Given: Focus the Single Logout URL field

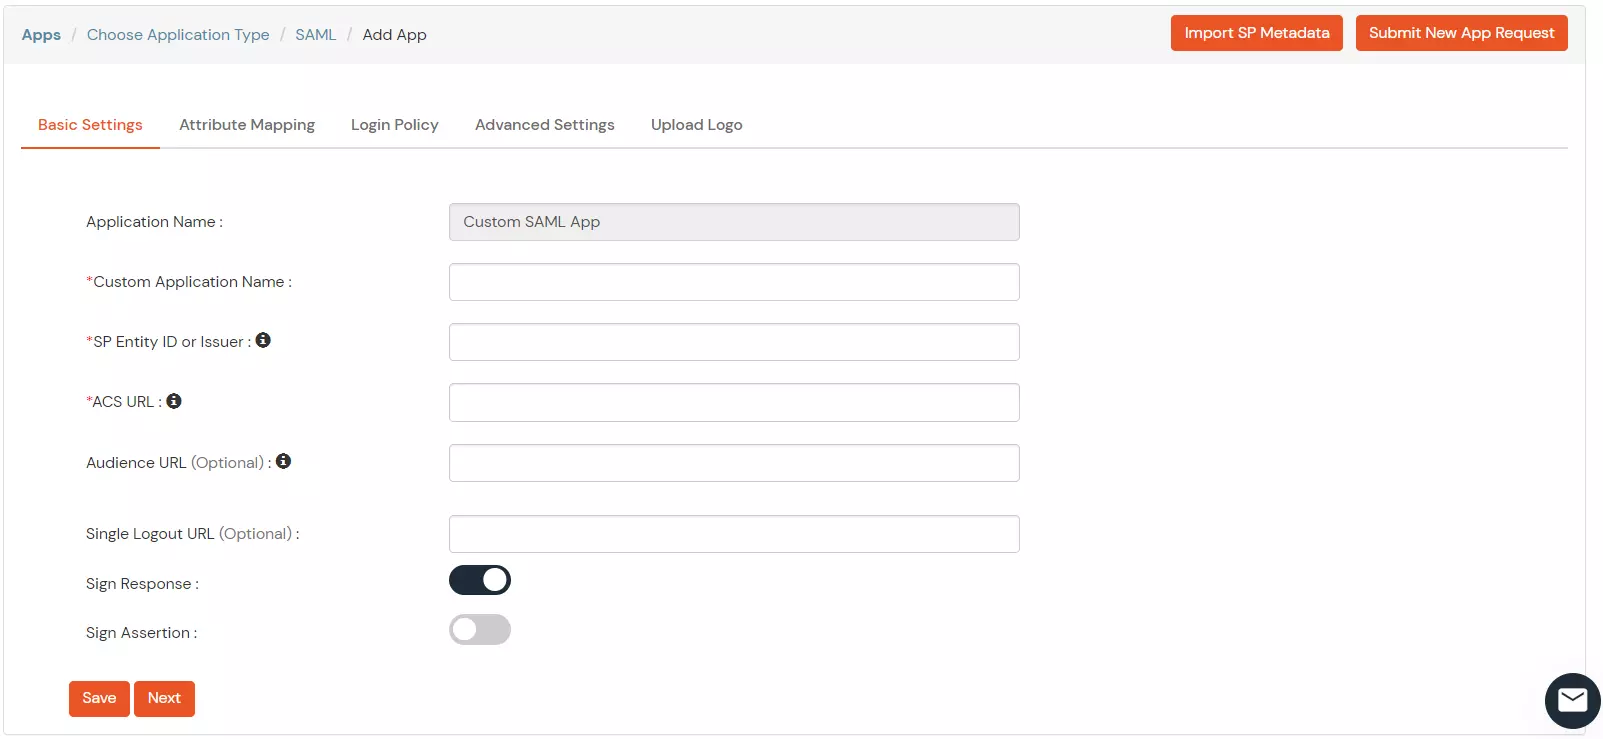Looking at the screenshot, I should [x=734, y=534].
